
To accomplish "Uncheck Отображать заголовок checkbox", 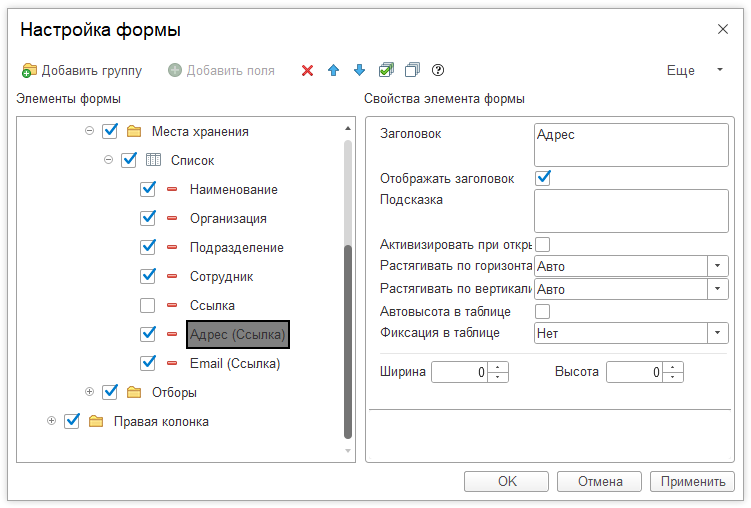I will pyautogui.click(x=543, y=178).
